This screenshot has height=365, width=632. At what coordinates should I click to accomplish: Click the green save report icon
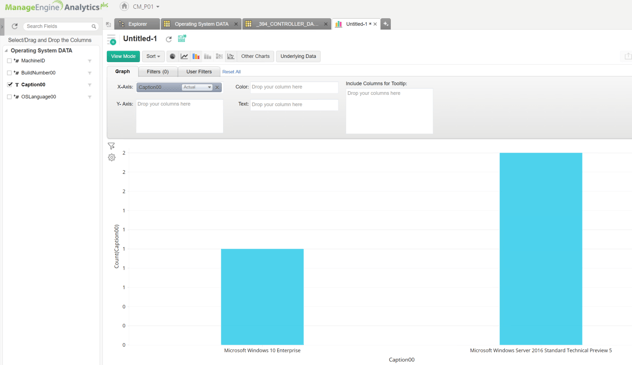click(182, 39)
